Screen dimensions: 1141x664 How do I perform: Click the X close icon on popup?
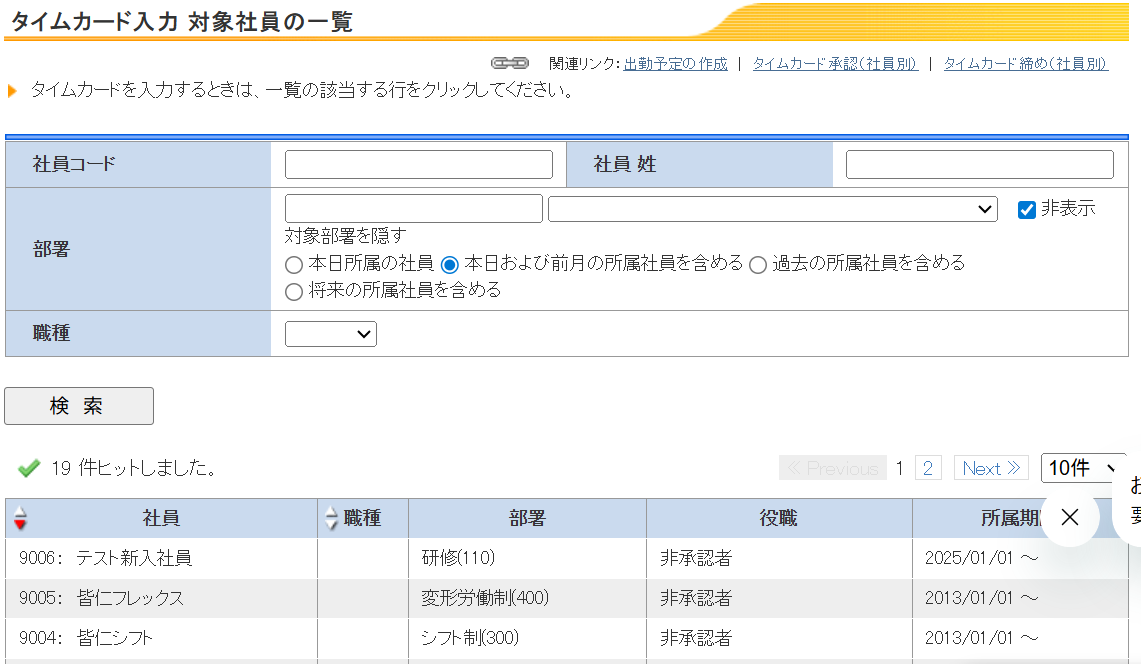point(1070,517)
